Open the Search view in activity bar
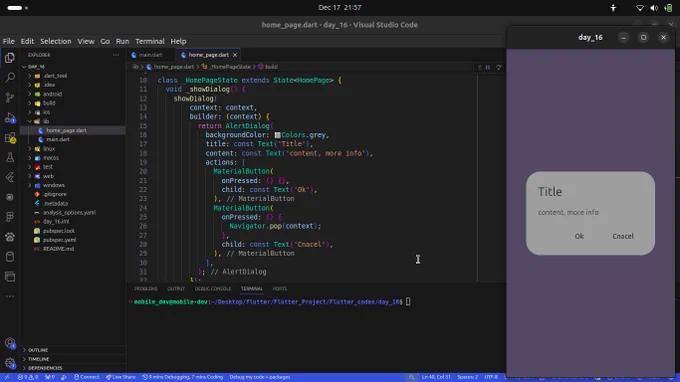 10,78
